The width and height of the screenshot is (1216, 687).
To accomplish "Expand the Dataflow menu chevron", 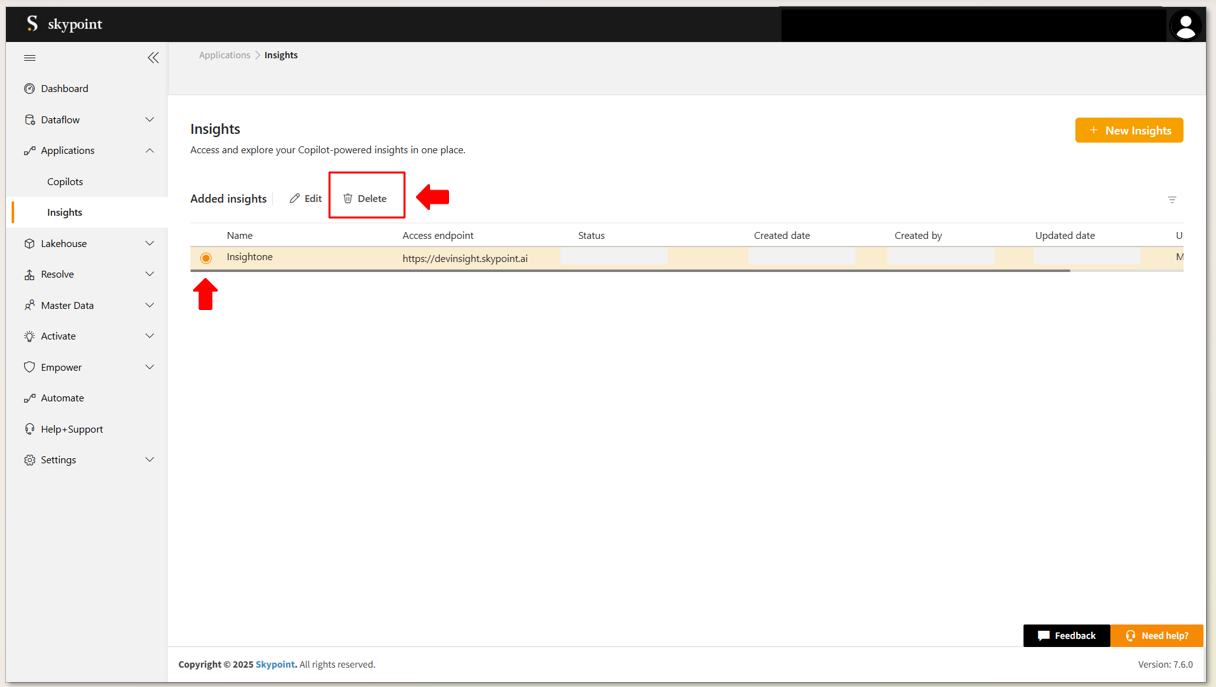I will point(150,120).
